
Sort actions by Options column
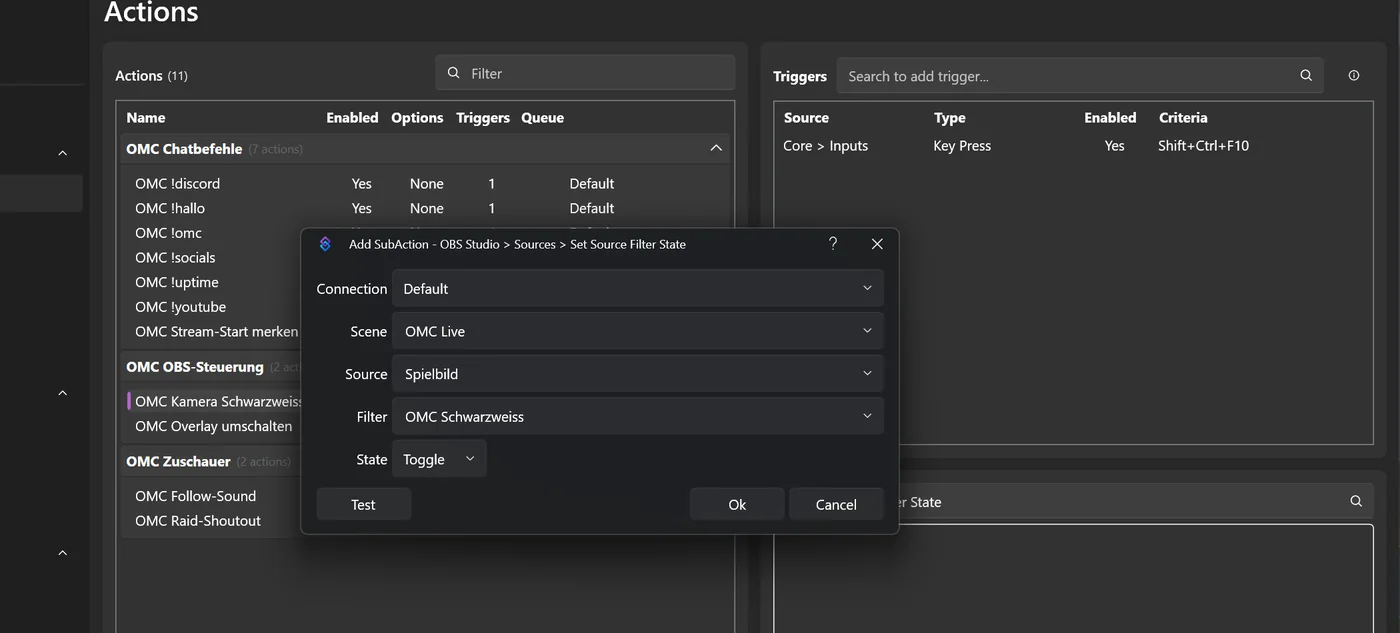pos(417,117)
